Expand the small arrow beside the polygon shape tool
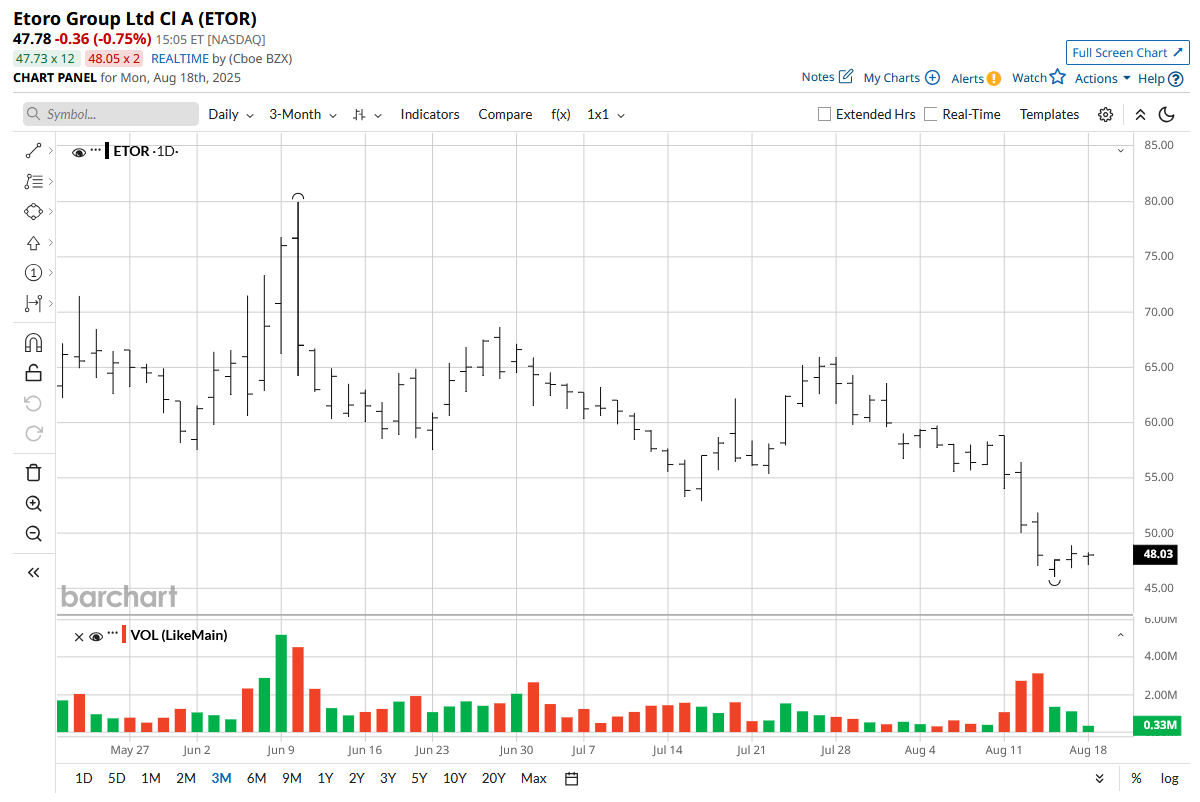 (50, 212)
